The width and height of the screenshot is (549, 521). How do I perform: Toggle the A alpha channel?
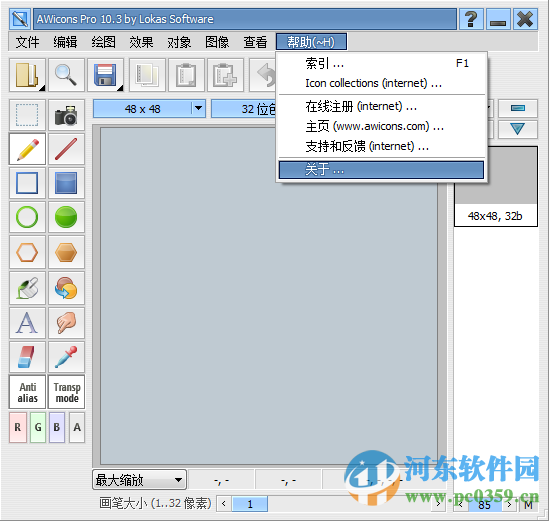point(77,428)
